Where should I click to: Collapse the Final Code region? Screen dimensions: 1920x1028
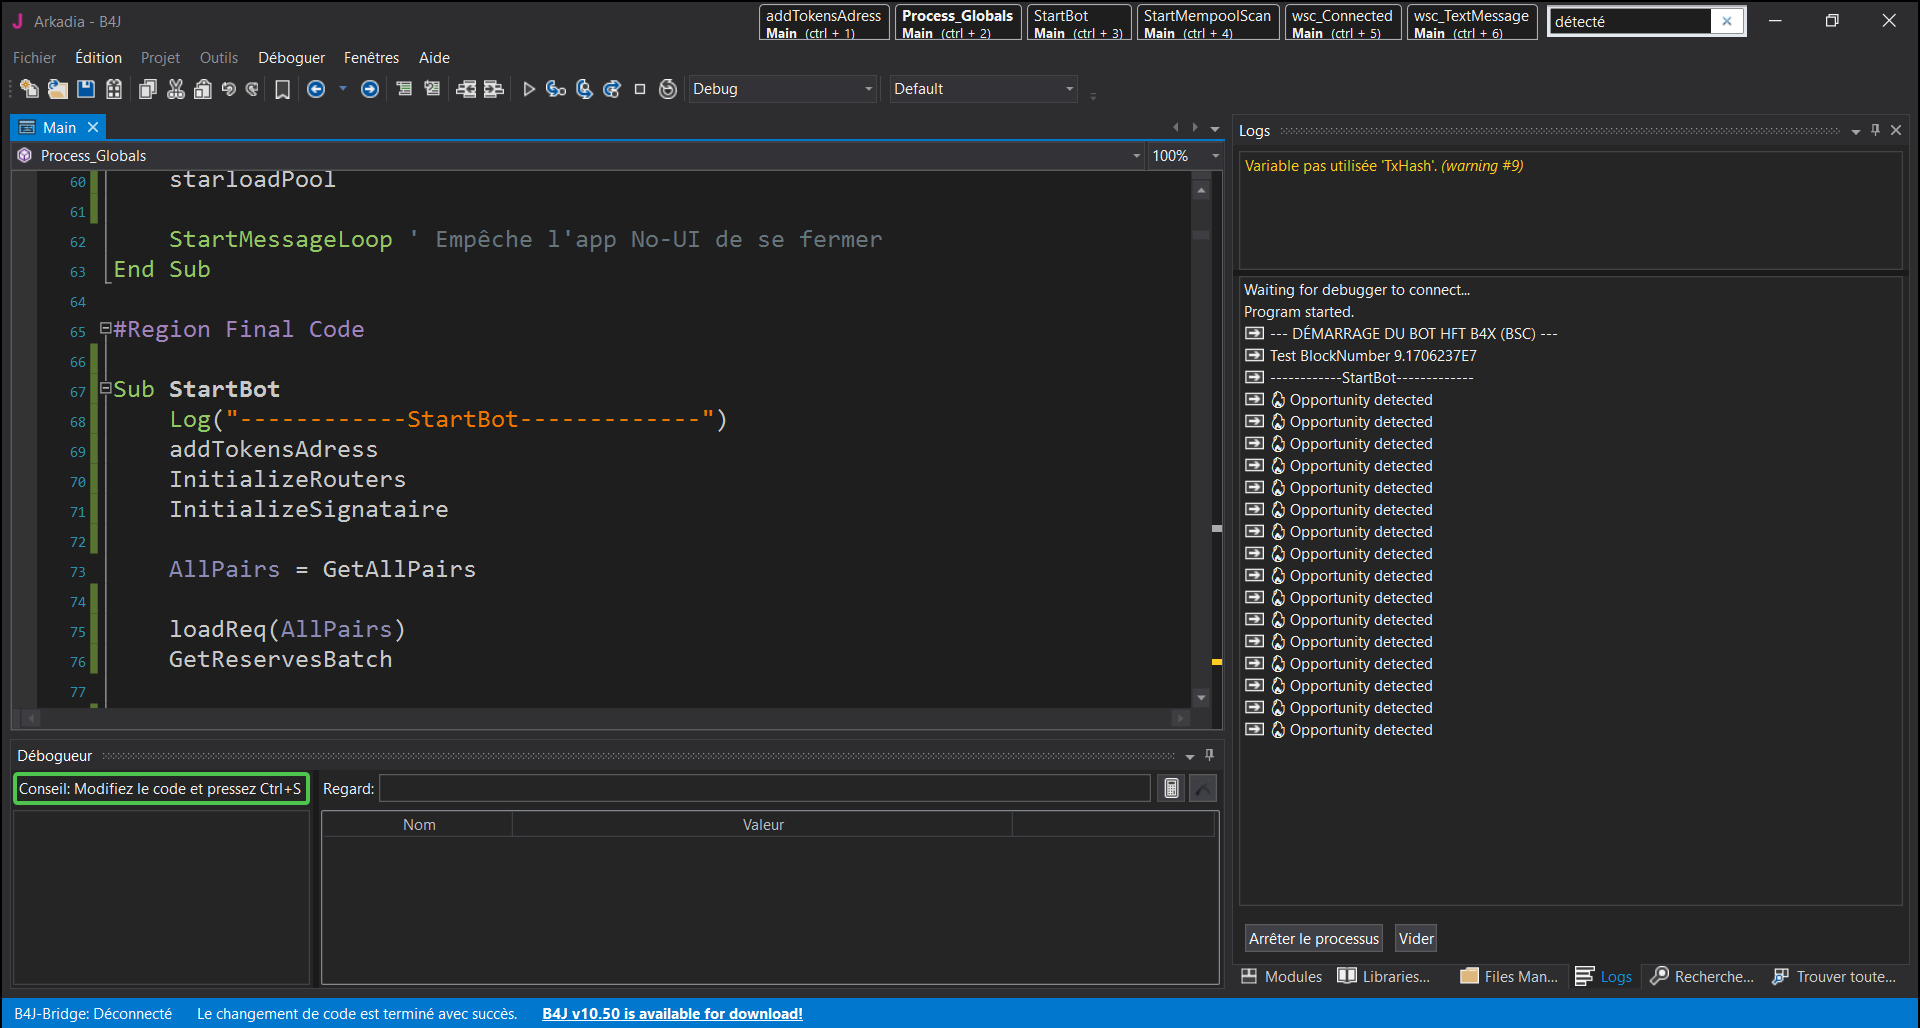105,328
